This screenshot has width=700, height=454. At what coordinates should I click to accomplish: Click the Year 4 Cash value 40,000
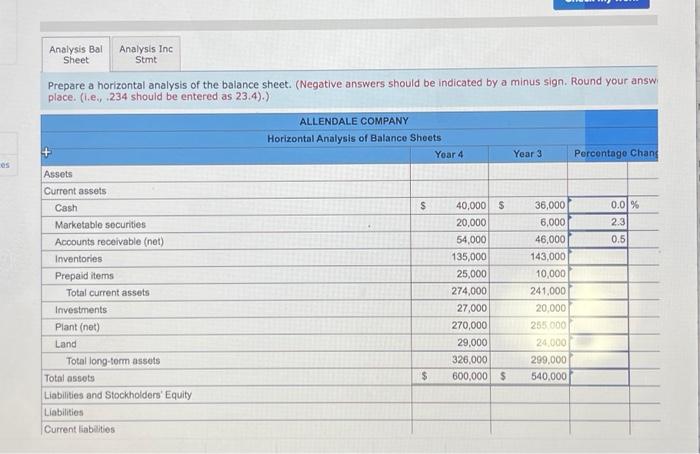click(x=471, y=205)
